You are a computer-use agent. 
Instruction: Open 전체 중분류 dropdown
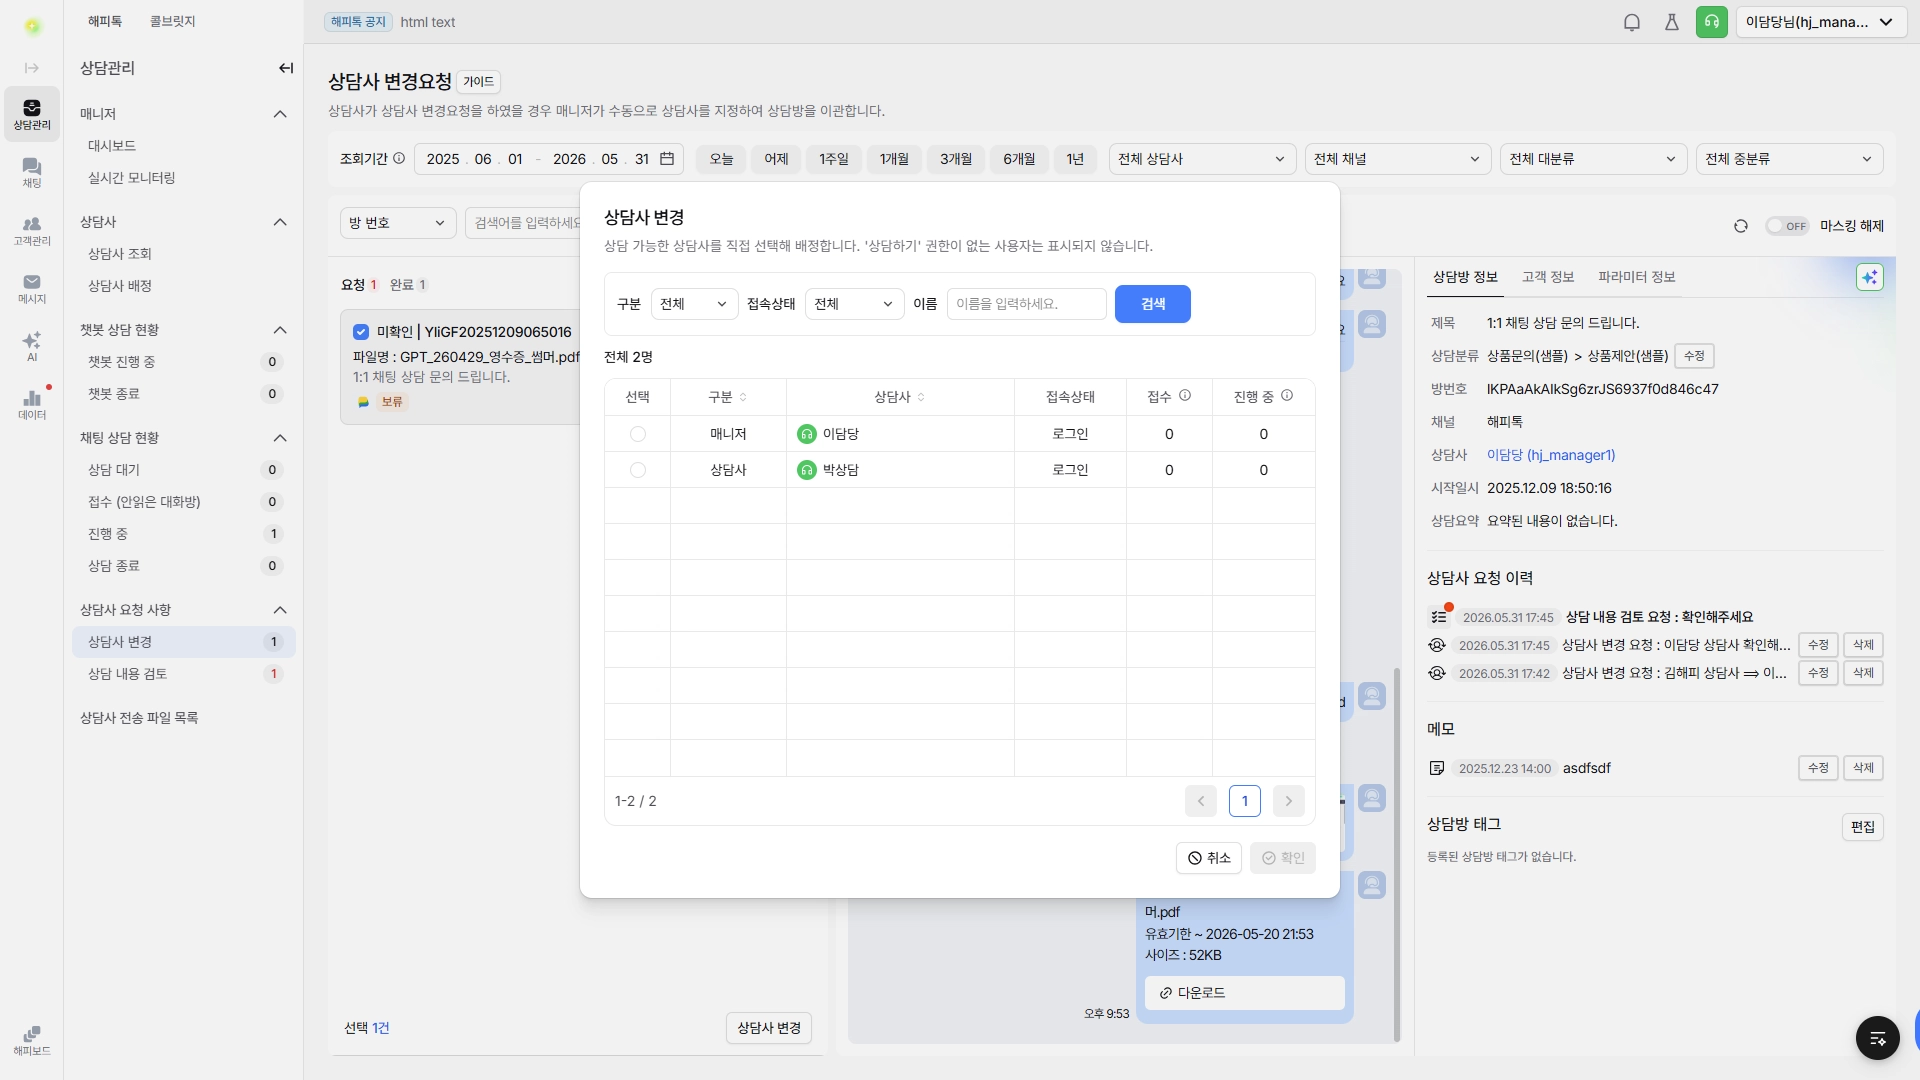click(1789, 159)
